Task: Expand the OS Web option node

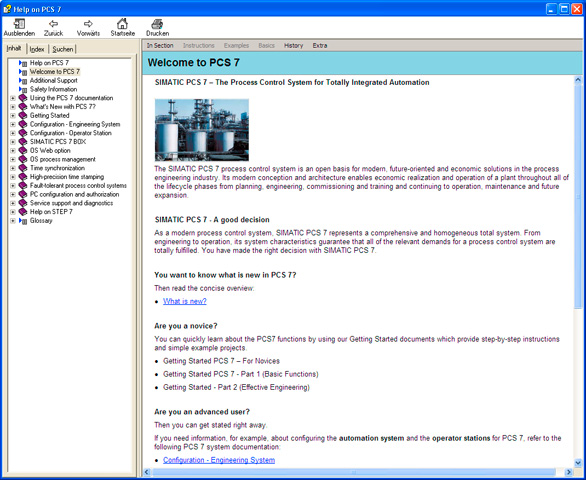Action: [x=13, y=151]
